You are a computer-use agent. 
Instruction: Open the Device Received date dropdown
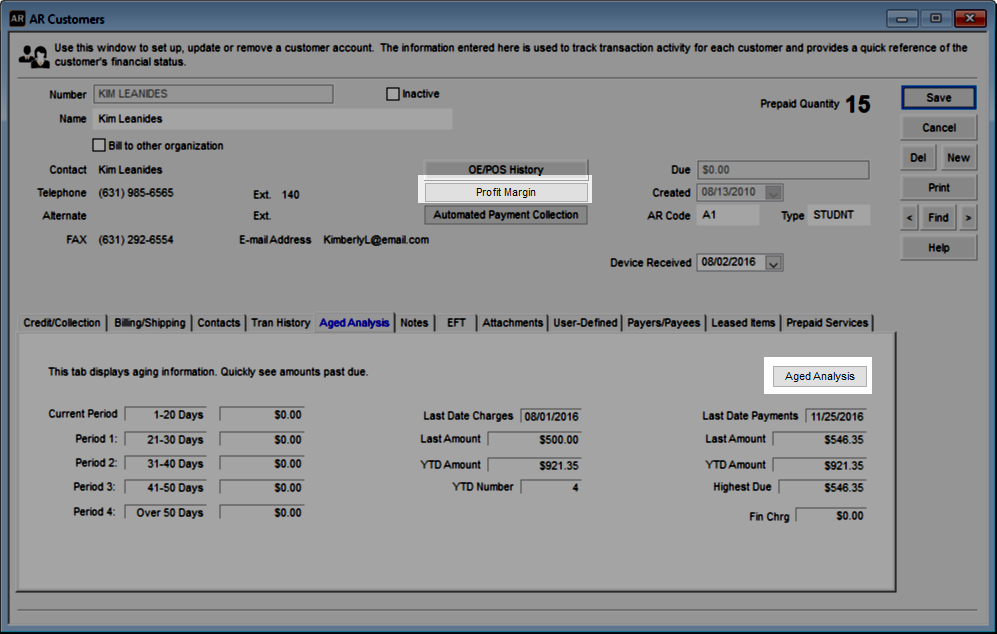pos(772,262)
